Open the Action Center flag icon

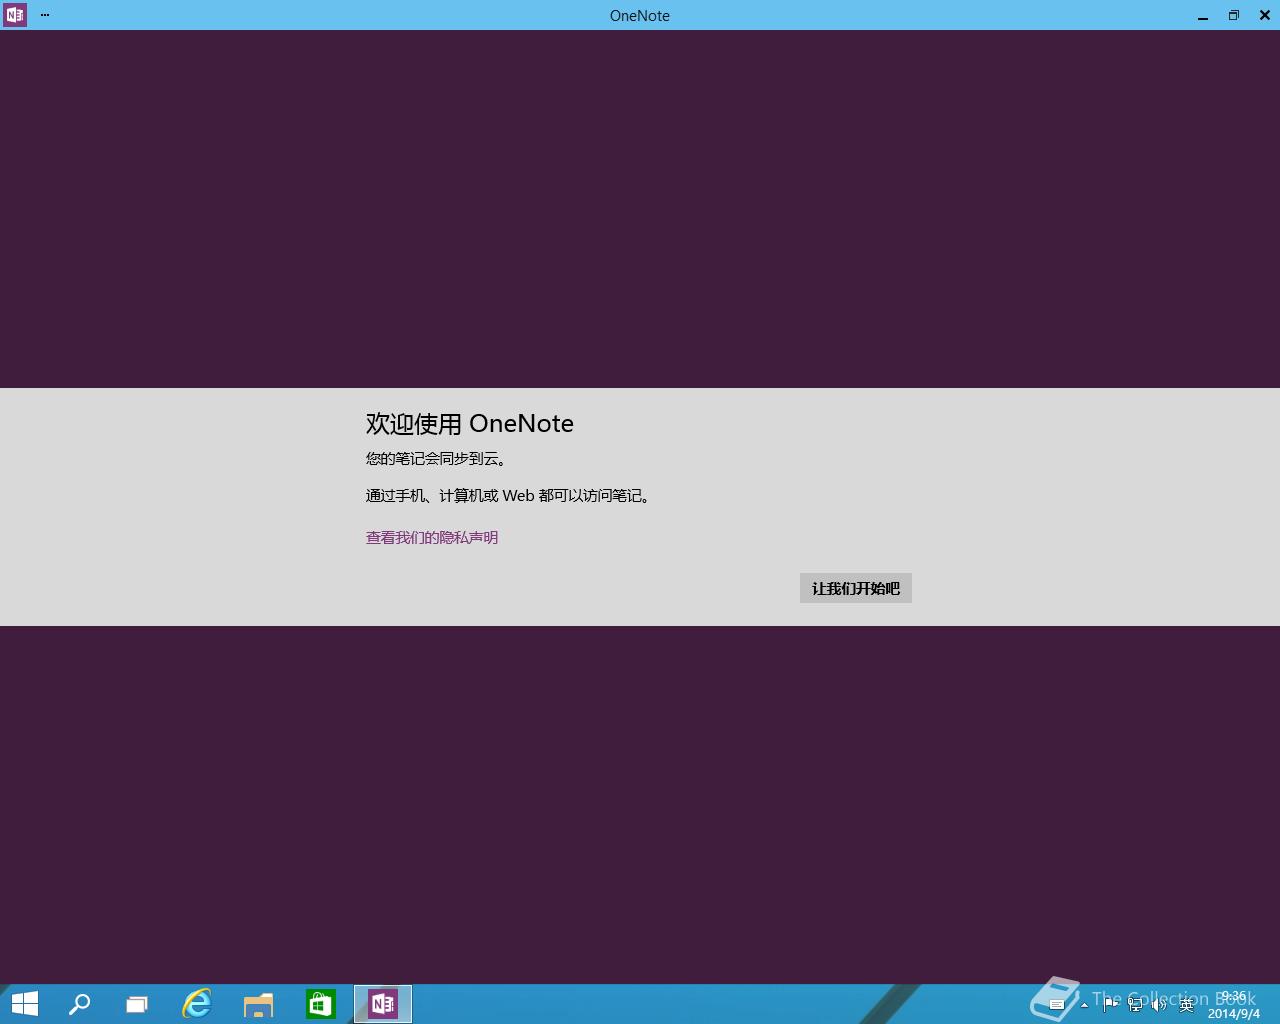click(1110, 1004)
